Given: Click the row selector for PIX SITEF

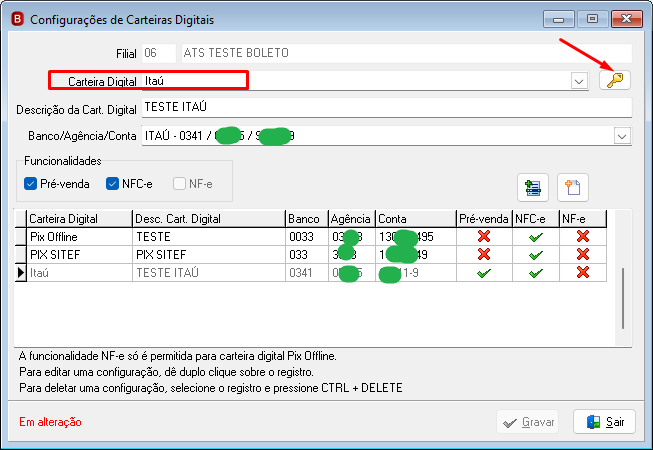Looking at the screenshot, I should click(x=21, y=255).
